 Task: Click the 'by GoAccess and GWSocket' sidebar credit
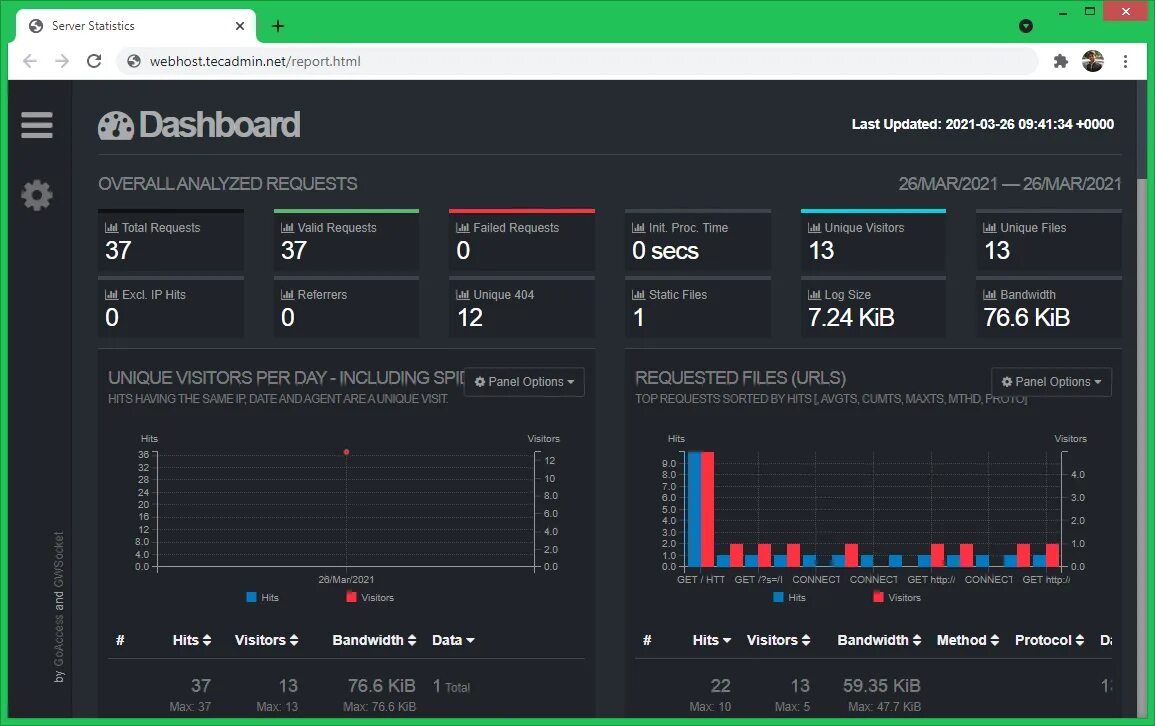pos(59,607)
